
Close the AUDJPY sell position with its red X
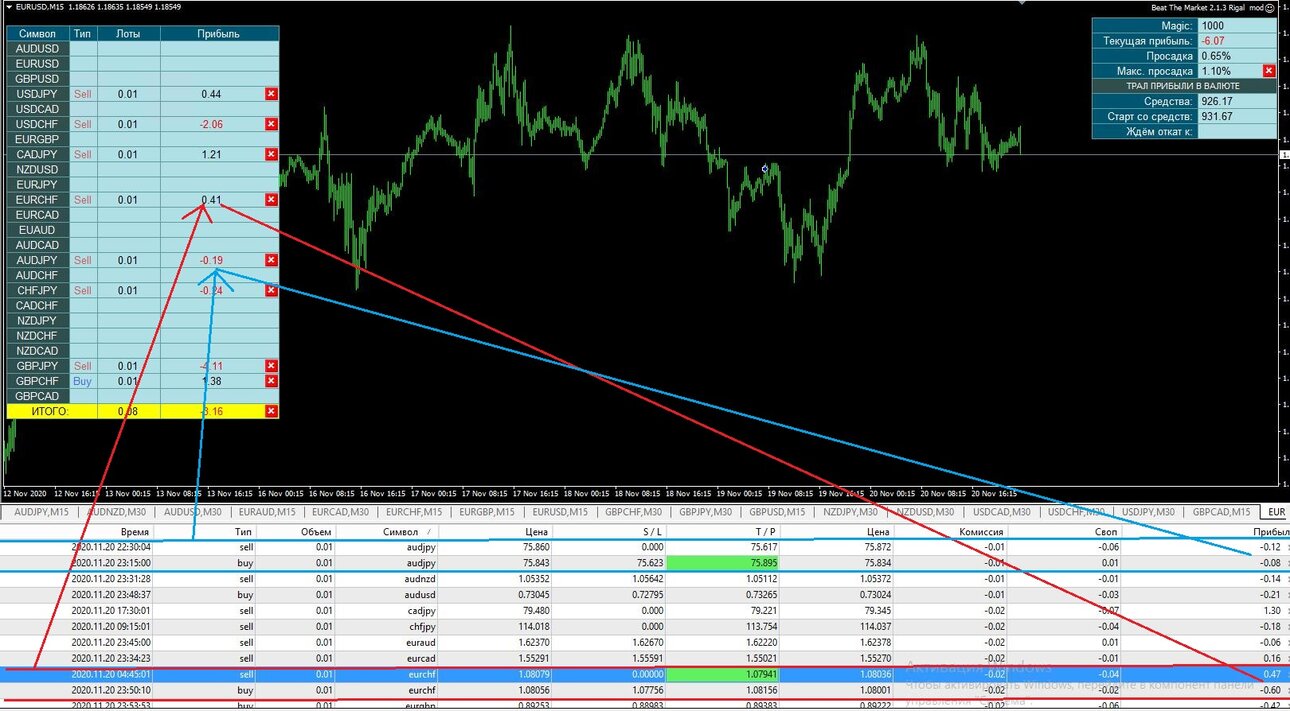click(271, 260)
